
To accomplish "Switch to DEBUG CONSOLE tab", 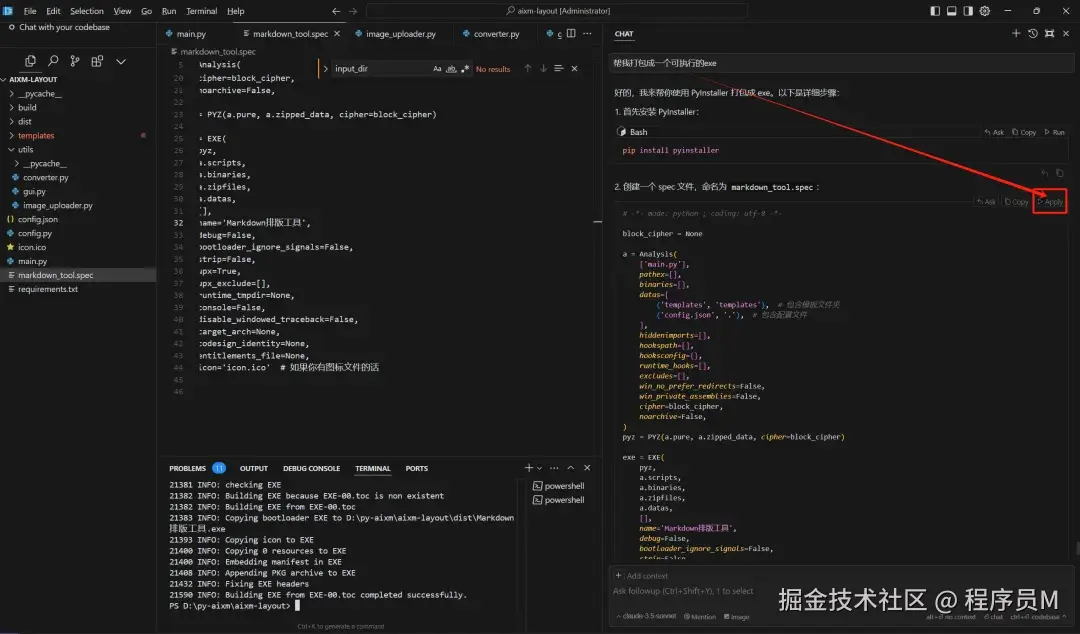I will [x=311, y=469].
